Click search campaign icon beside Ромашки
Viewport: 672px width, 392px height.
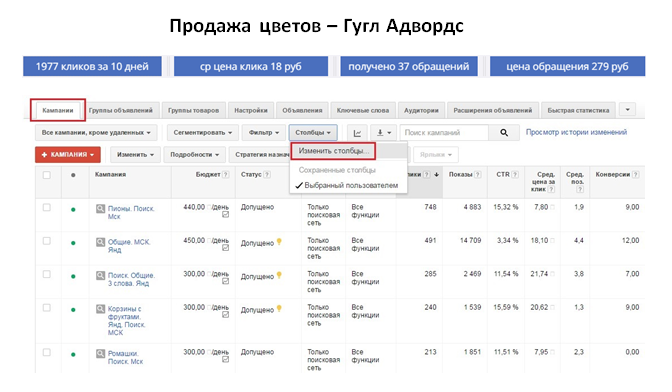click(100, 353)
